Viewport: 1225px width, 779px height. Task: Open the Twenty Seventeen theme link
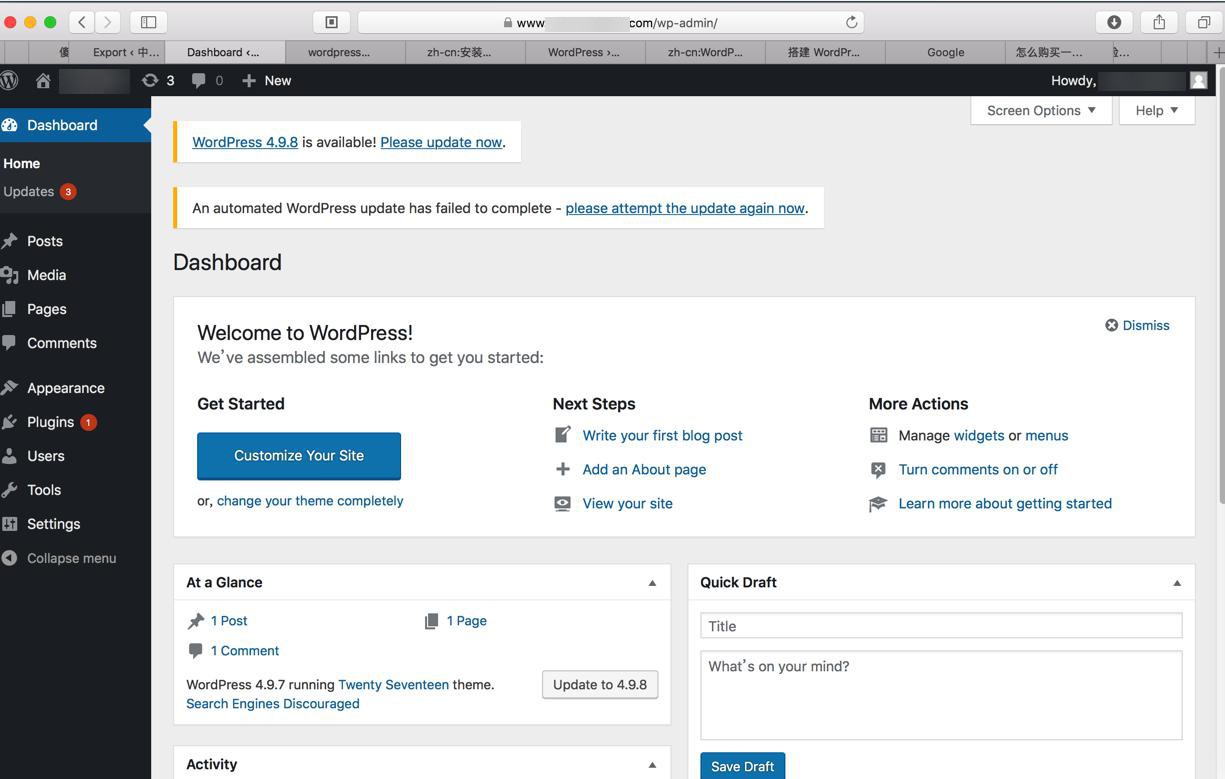[x=393, y=685]
